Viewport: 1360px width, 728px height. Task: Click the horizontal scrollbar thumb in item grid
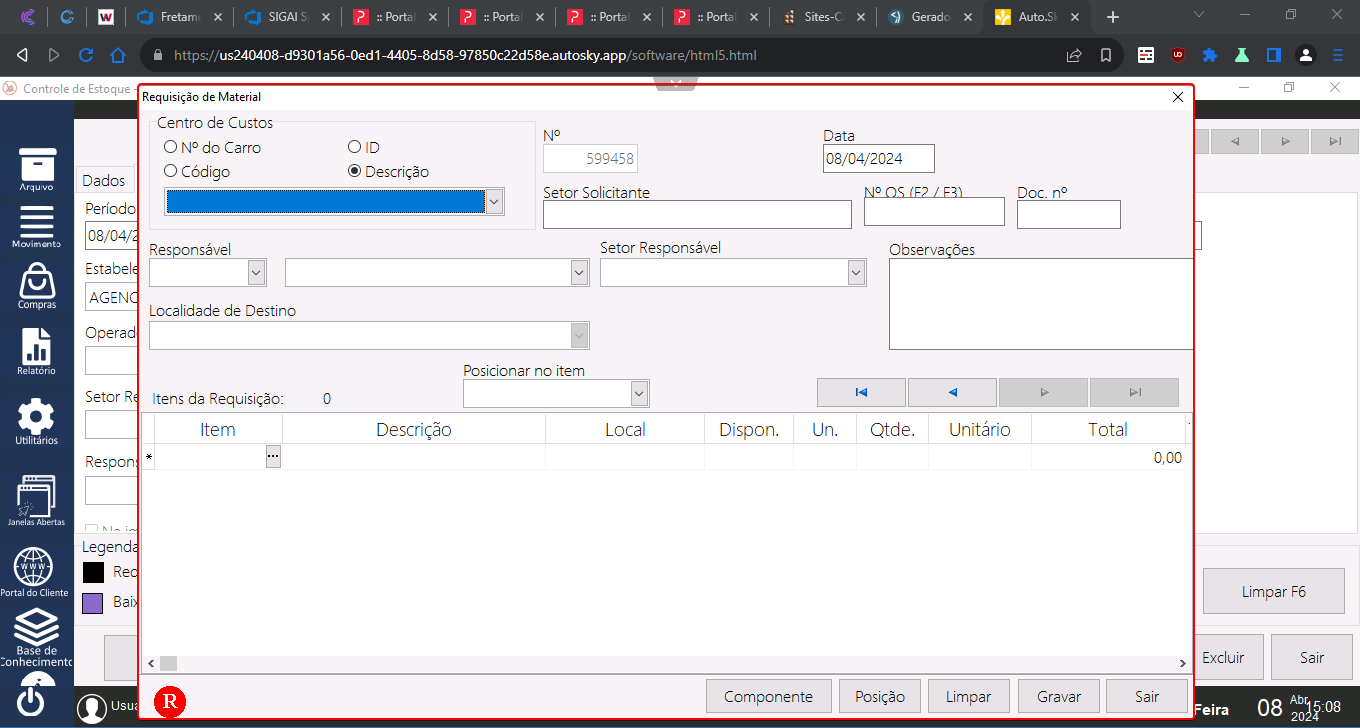point(168,663)
